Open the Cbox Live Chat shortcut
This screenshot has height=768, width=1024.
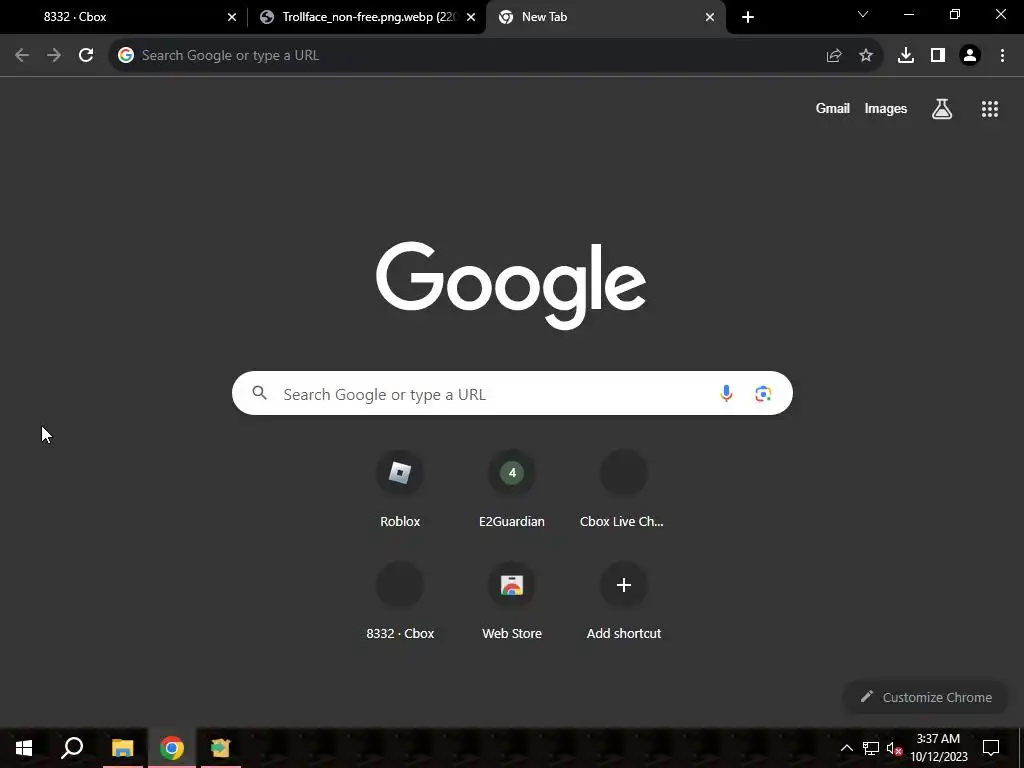tap(624, 488)
